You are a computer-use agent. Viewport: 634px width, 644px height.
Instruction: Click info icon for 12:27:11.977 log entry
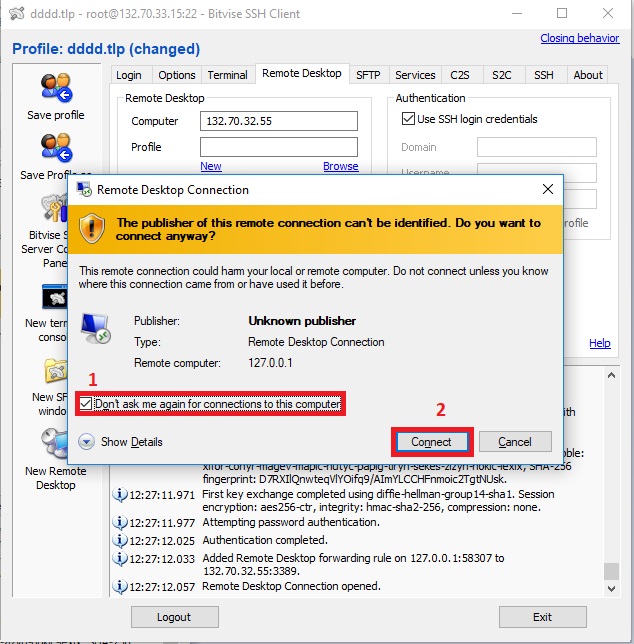coord(119,522)
